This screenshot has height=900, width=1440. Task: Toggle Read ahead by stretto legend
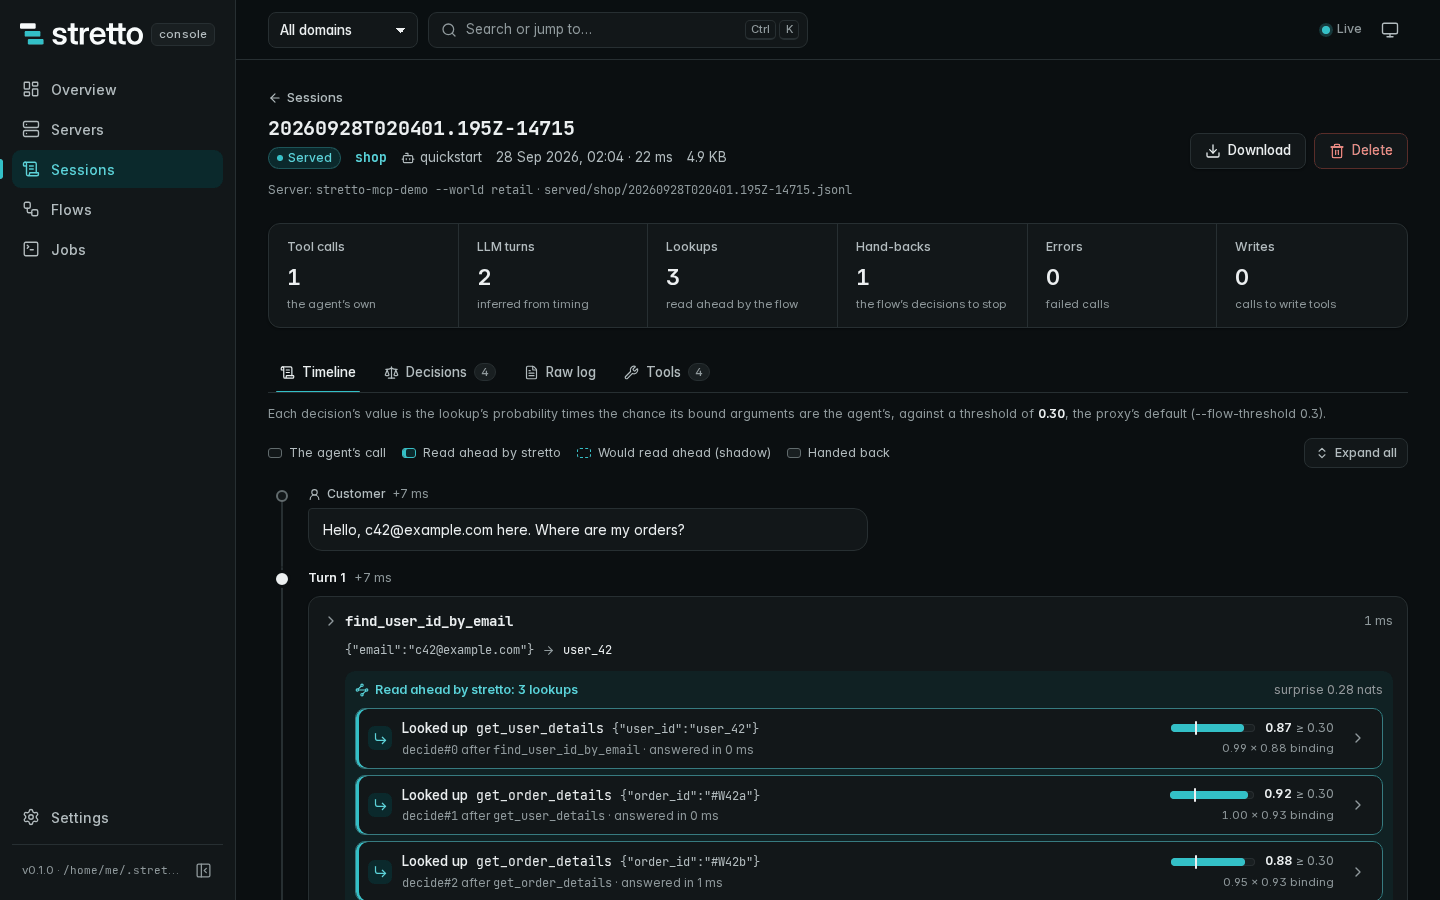pyautogui.click(x=481, y=453)
